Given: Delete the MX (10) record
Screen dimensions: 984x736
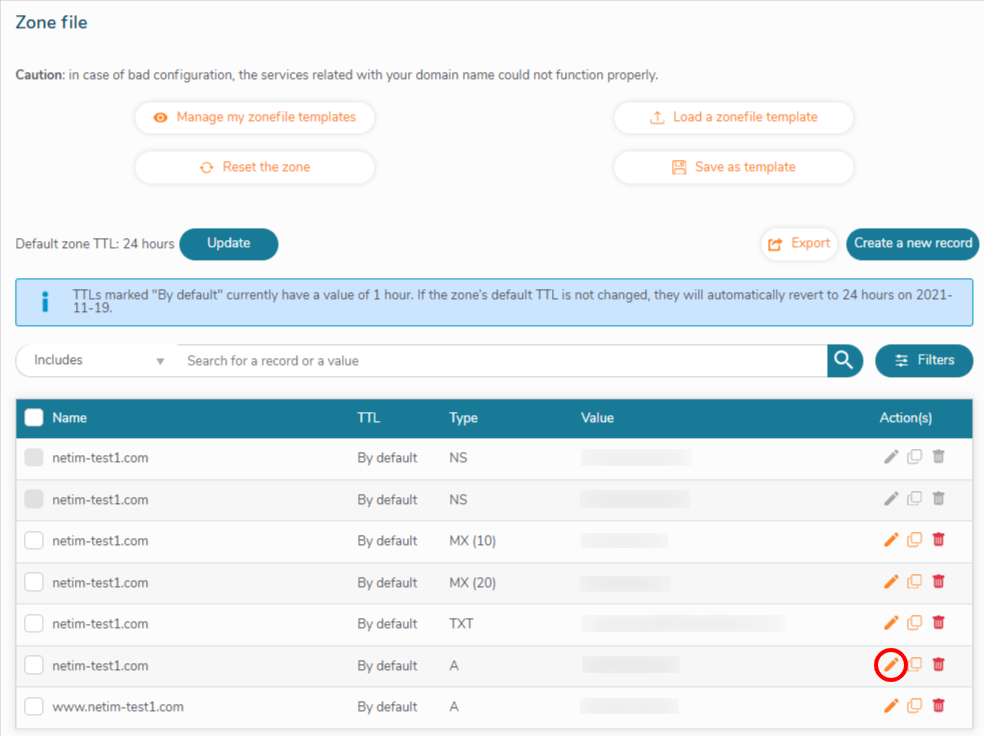Looking at the screenshot, I should (x=938, y=540).
